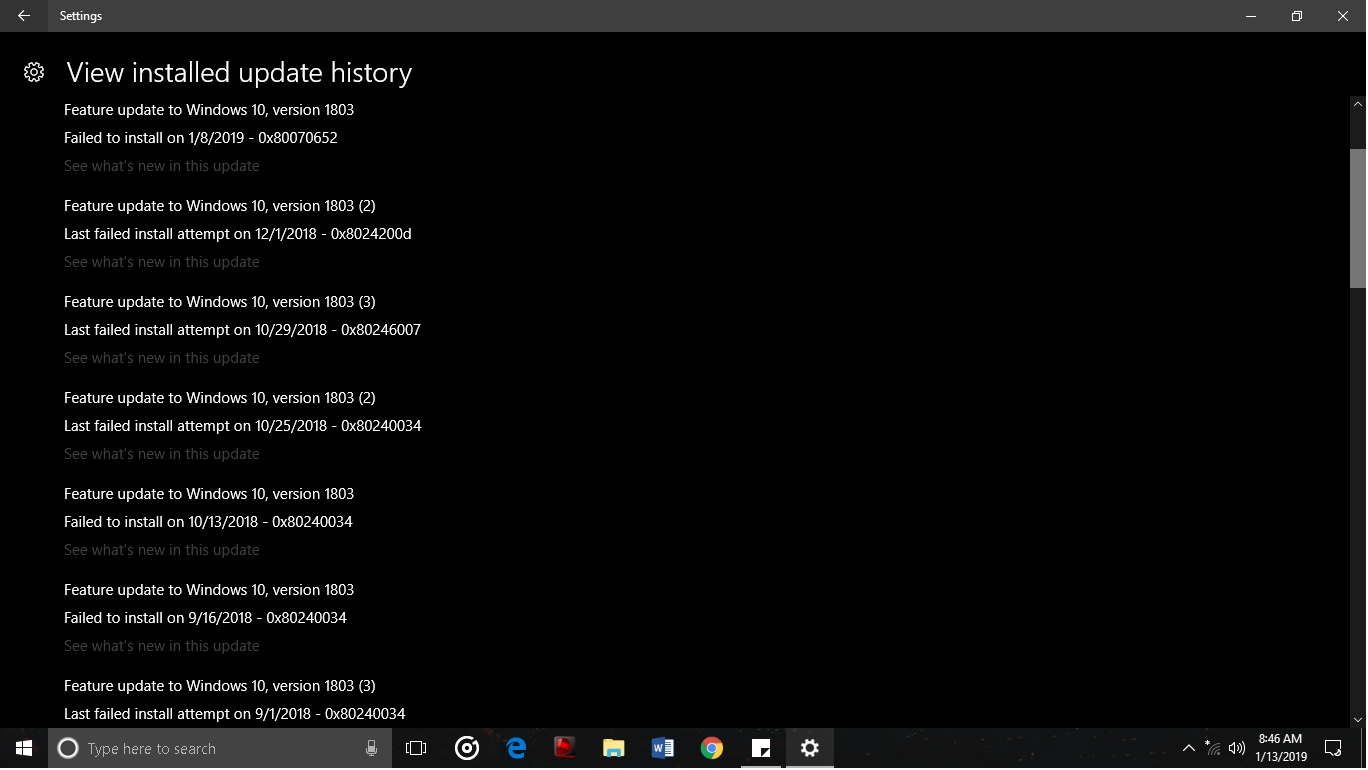Click the entry with error code 0x8024200d
Viewport: 1368px width, 770px height.
(x=238, y=234)
